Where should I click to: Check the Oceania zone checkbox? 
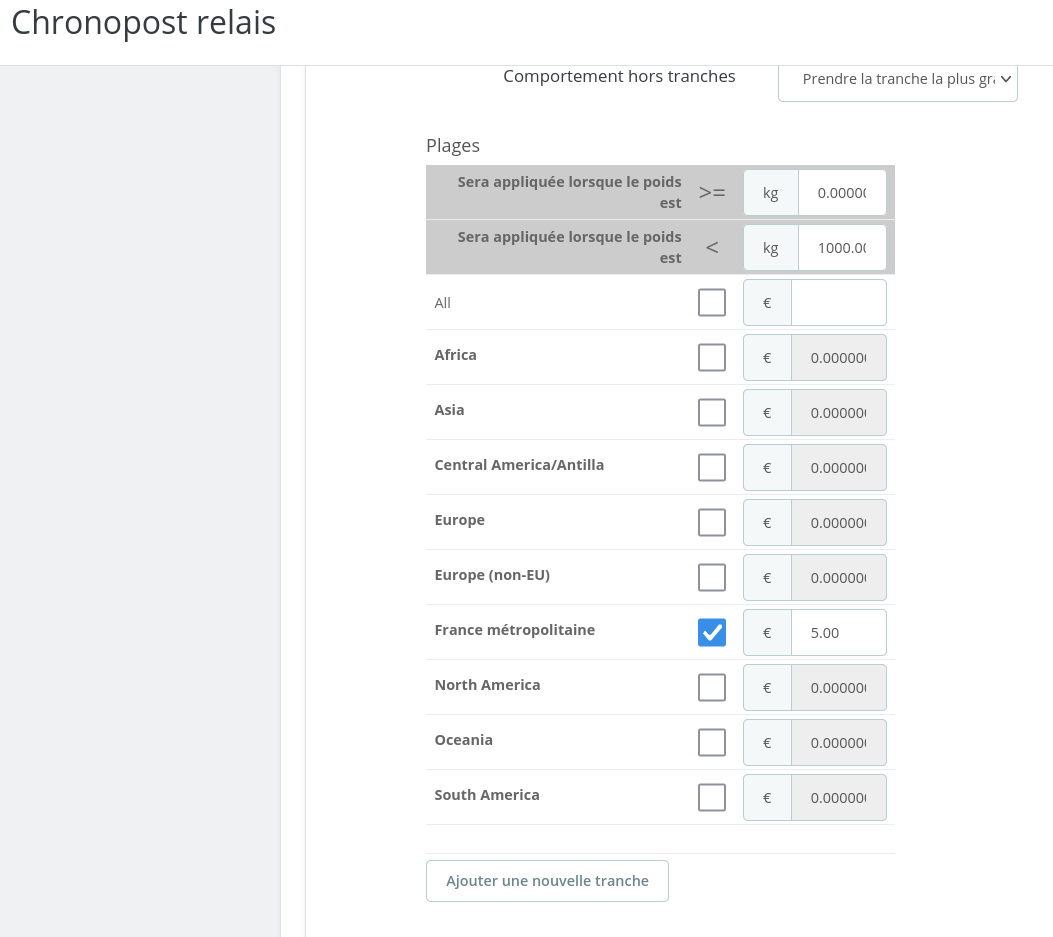712,744
